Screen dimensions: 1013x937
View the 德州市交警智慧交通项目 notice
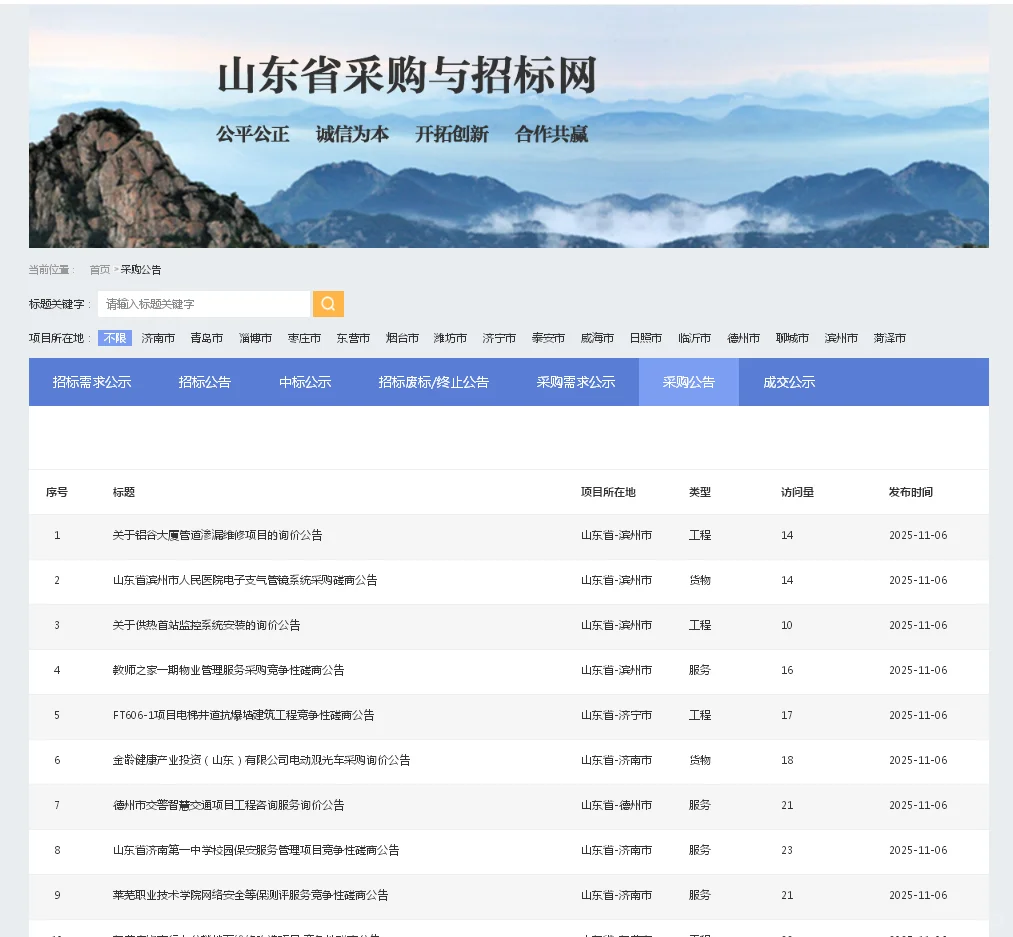tap(228, 805)
